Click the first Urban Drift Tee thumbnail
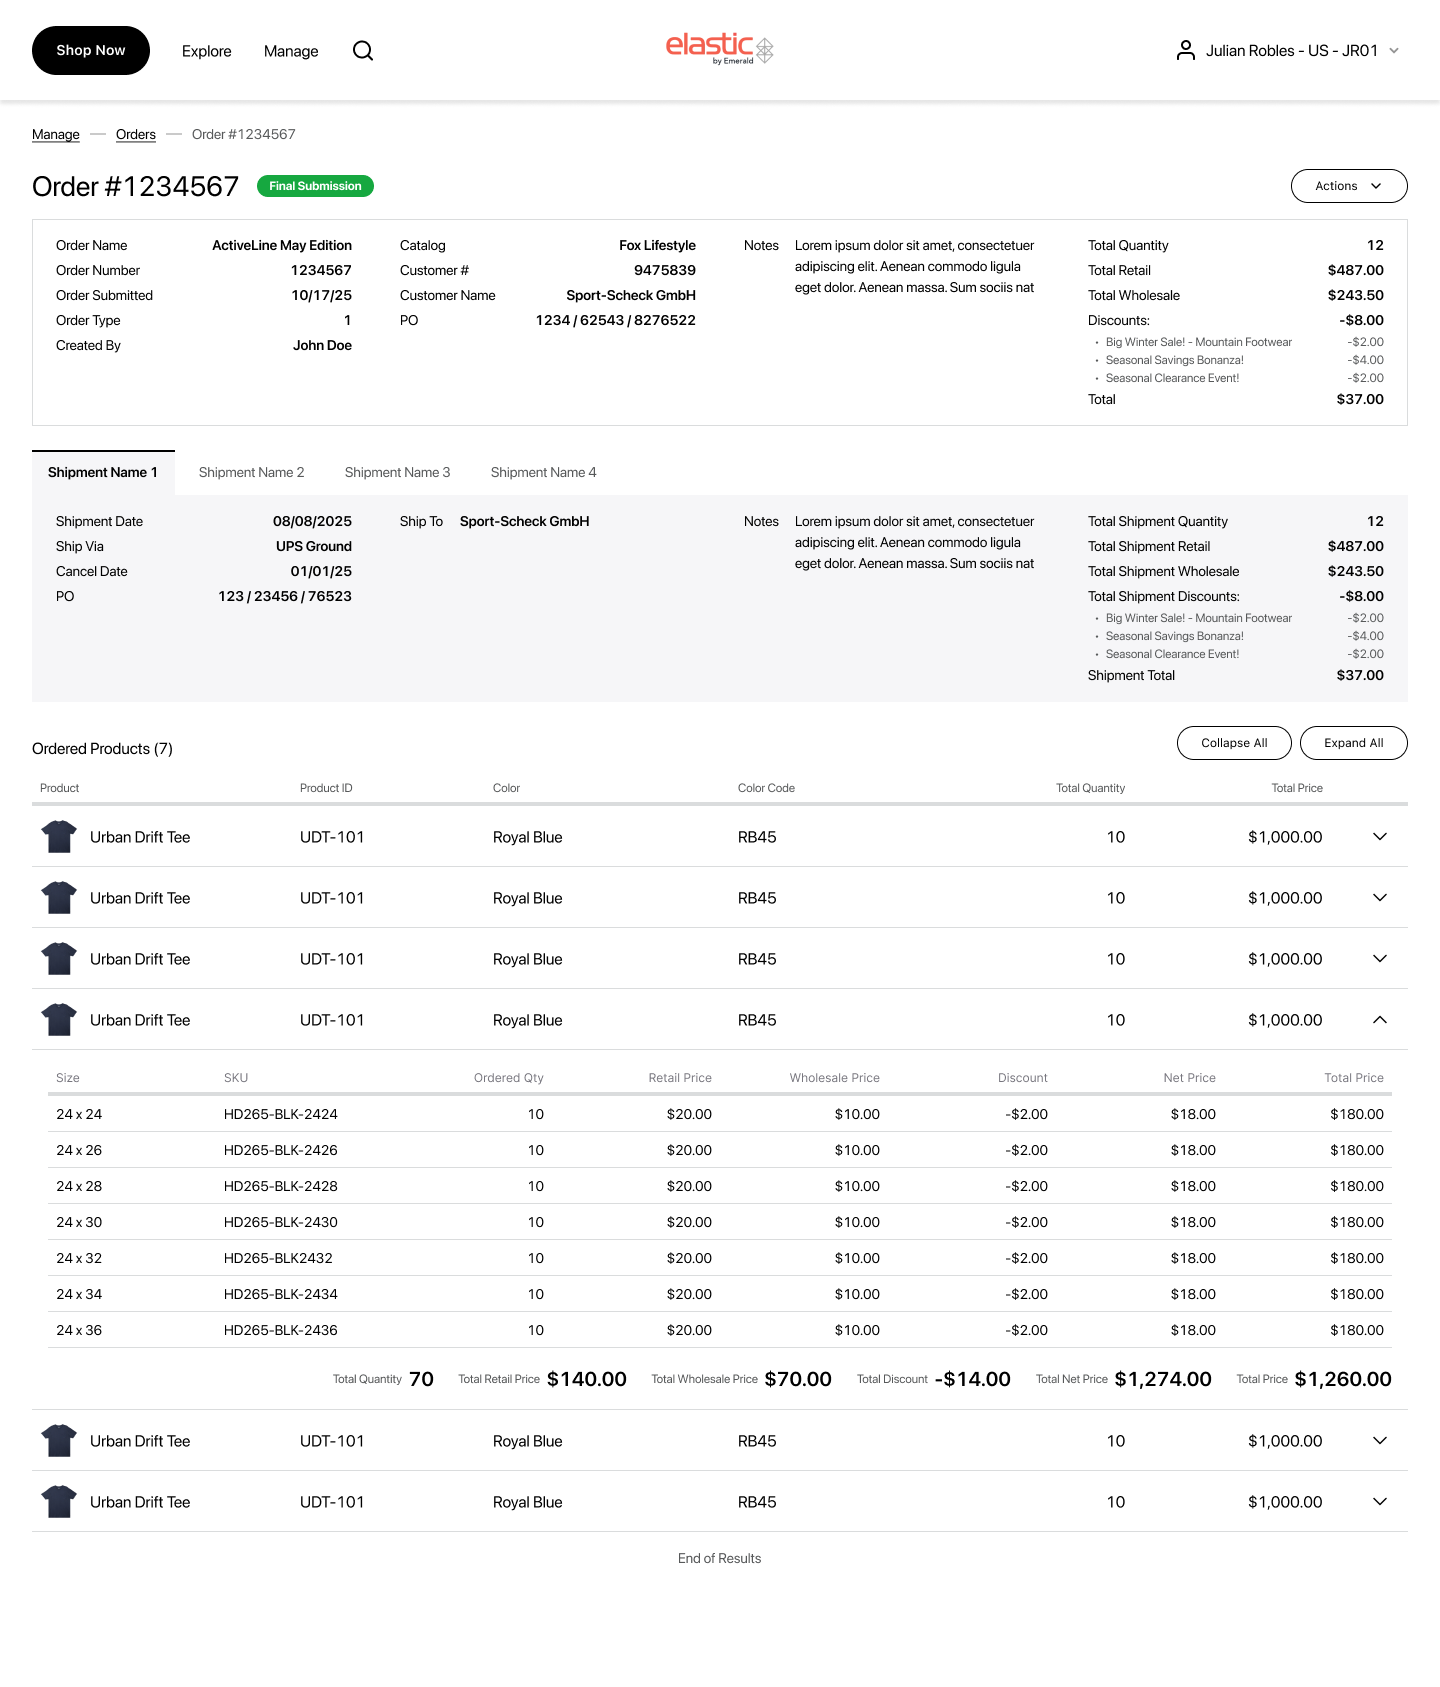This screenshot has width=1440, height=1687. 59,837
